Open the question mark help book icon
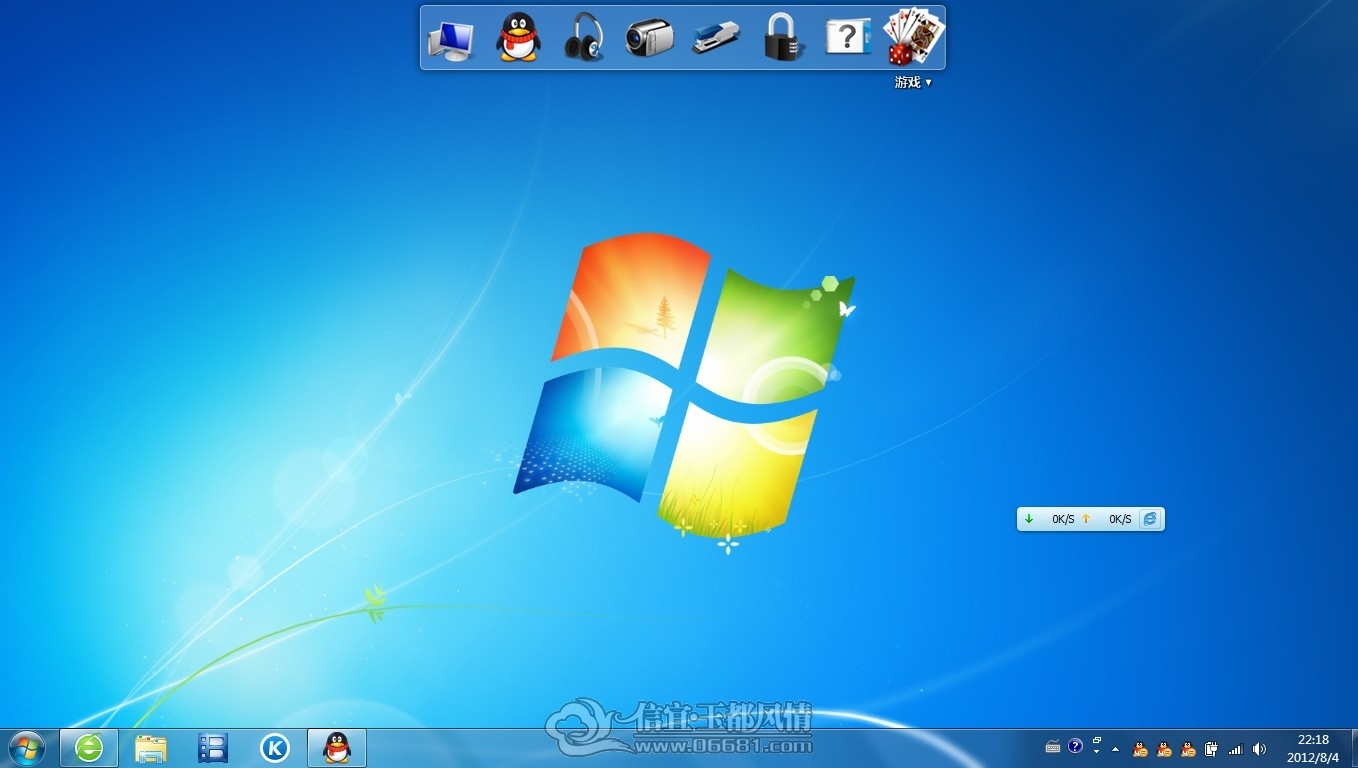This screenshot has height=768, width=1358. (x=847, y=38)
